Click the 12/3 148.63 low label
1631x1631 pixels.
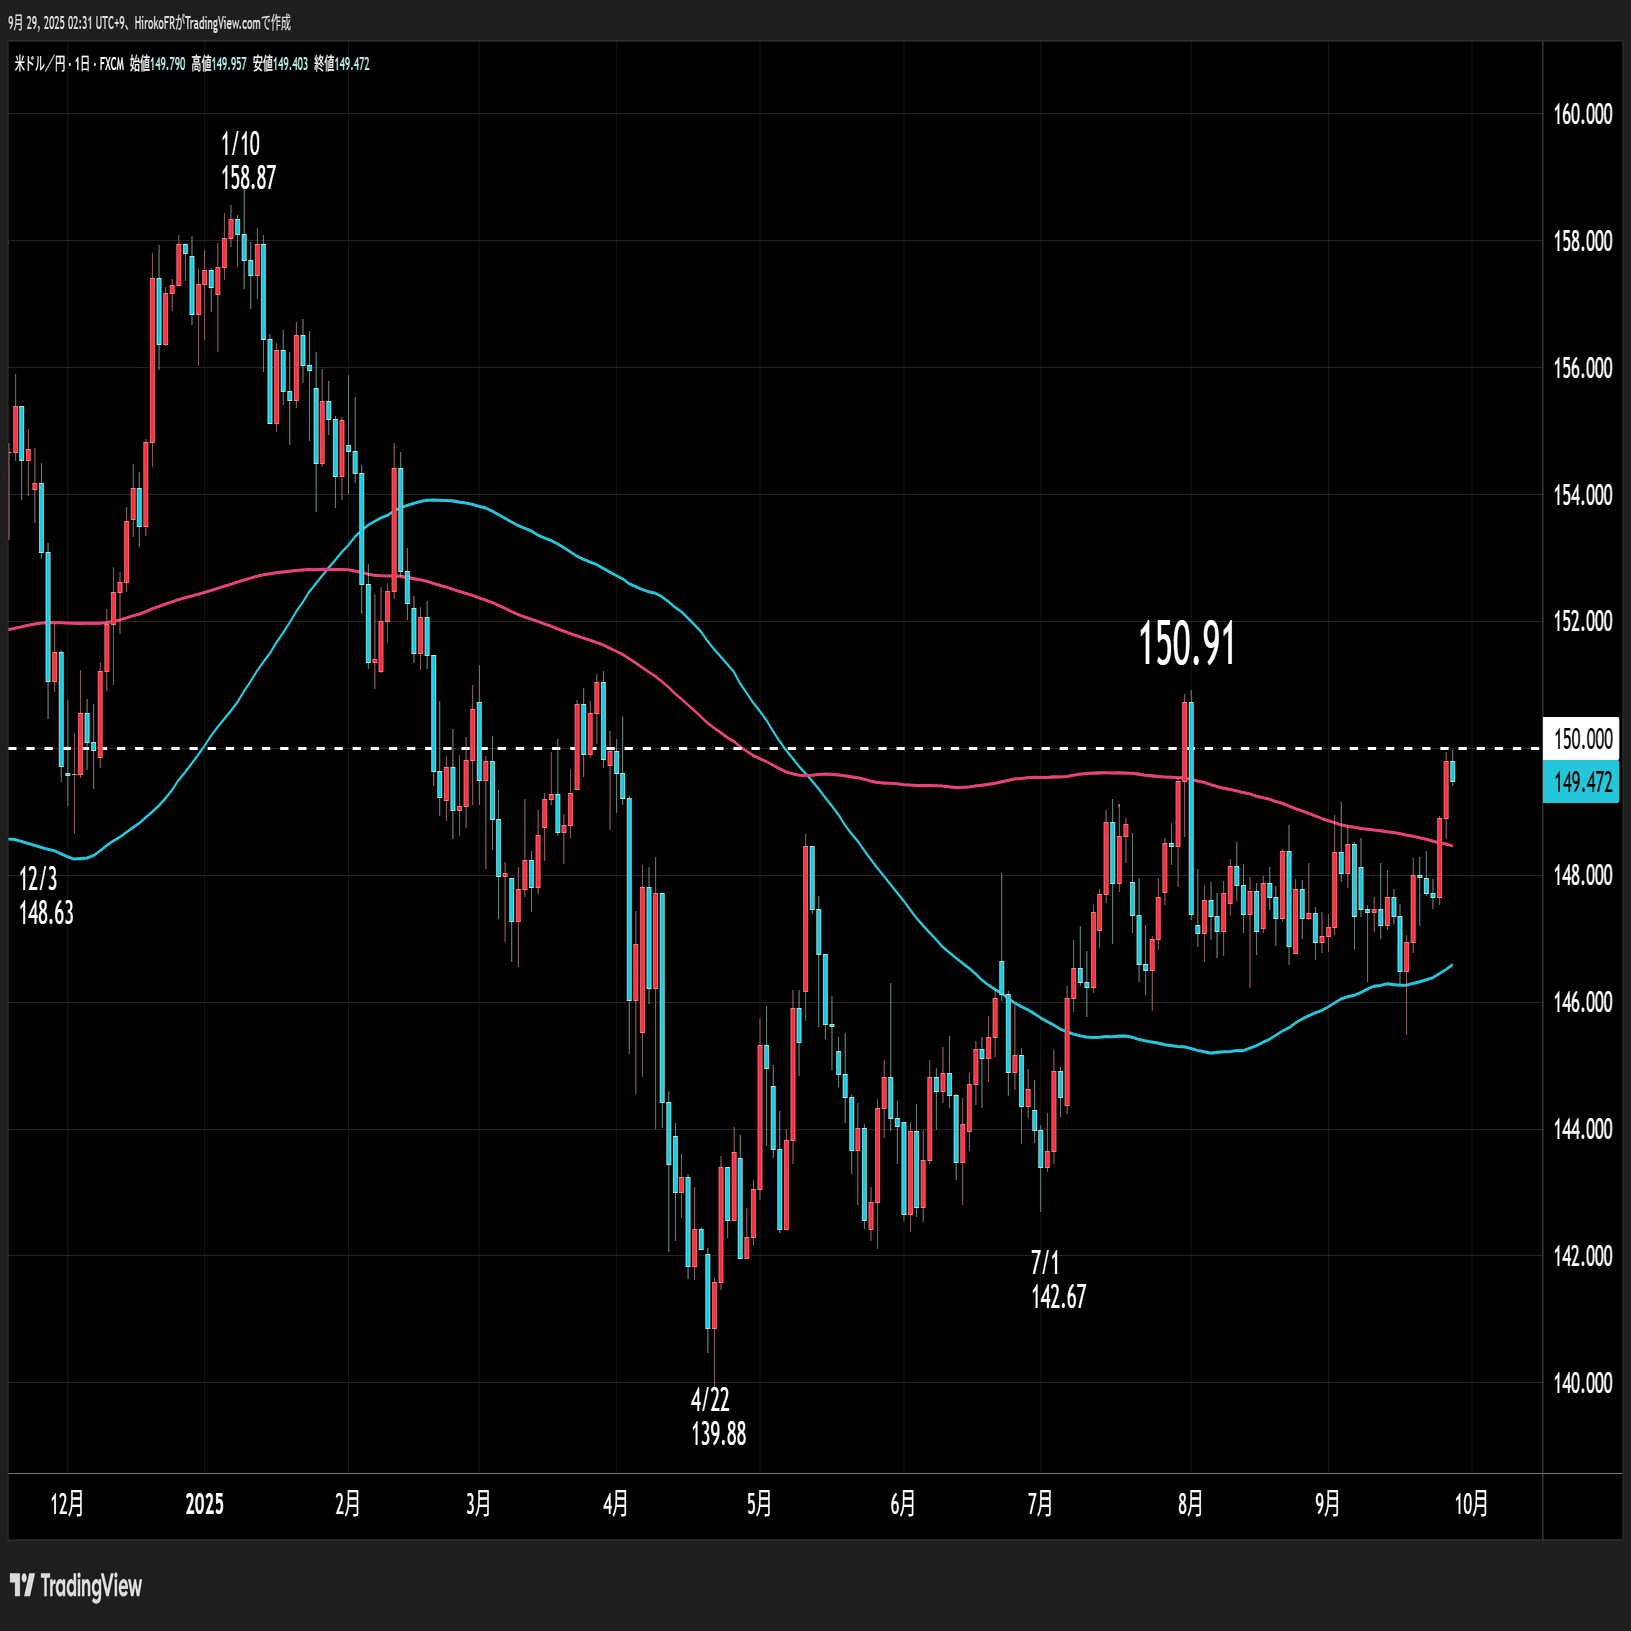coord(46,896)
